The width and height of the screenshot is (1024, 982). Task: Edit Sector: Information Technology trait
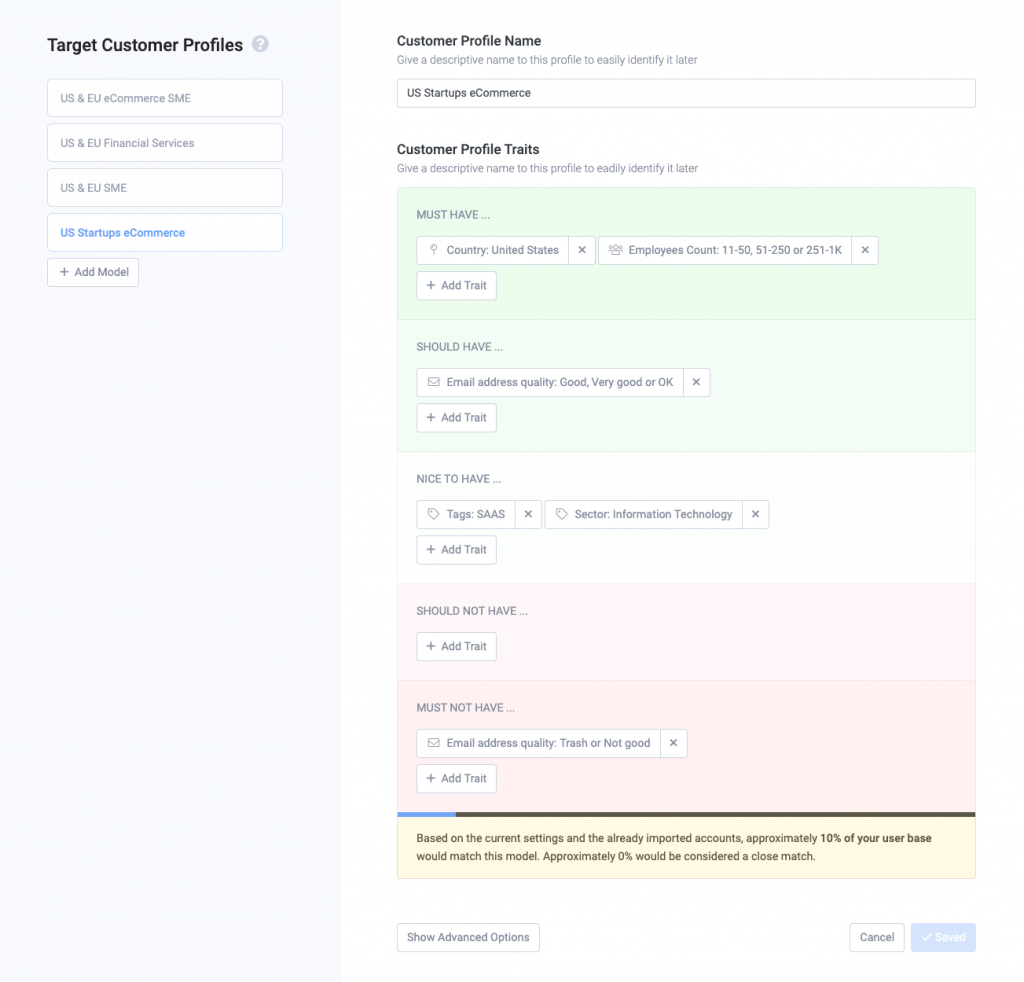pyautogui.click(x=643, y=514)
